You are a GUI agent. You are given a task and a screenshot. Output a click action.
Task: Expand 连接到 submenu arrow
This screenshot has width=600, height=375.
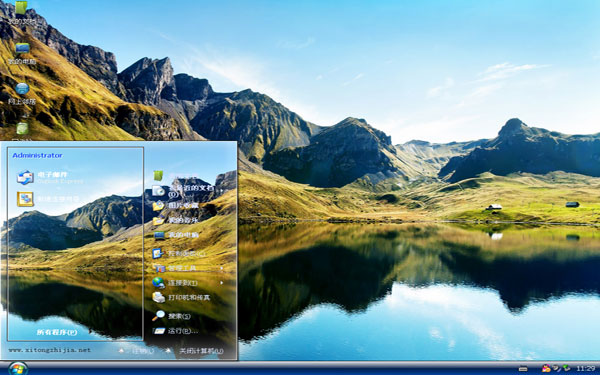click(x=222, y=283)
